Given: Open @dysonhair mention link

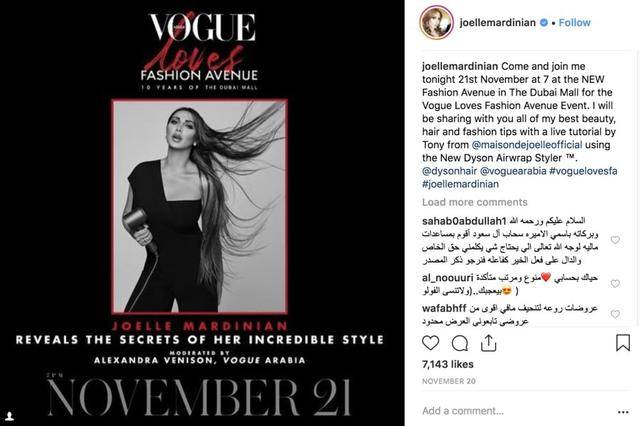Looking at the screenshot, I should pos(449,171).
